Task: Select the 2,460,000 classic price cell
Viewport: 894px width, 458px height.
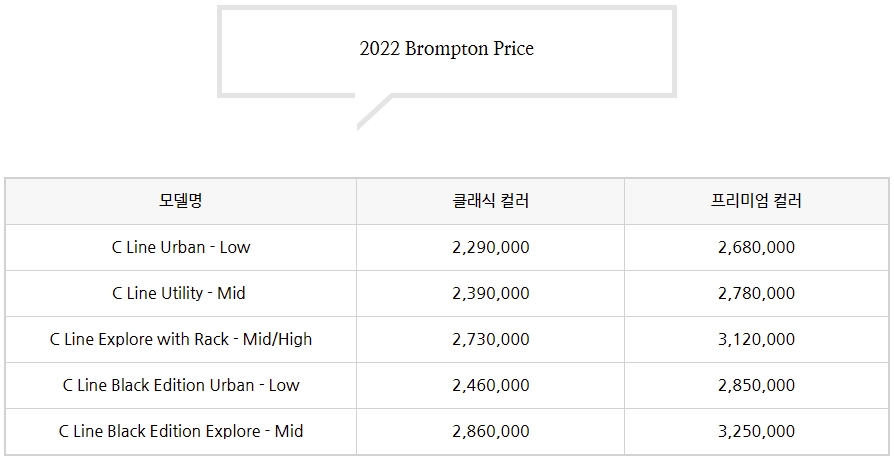Action: [490, 386]
